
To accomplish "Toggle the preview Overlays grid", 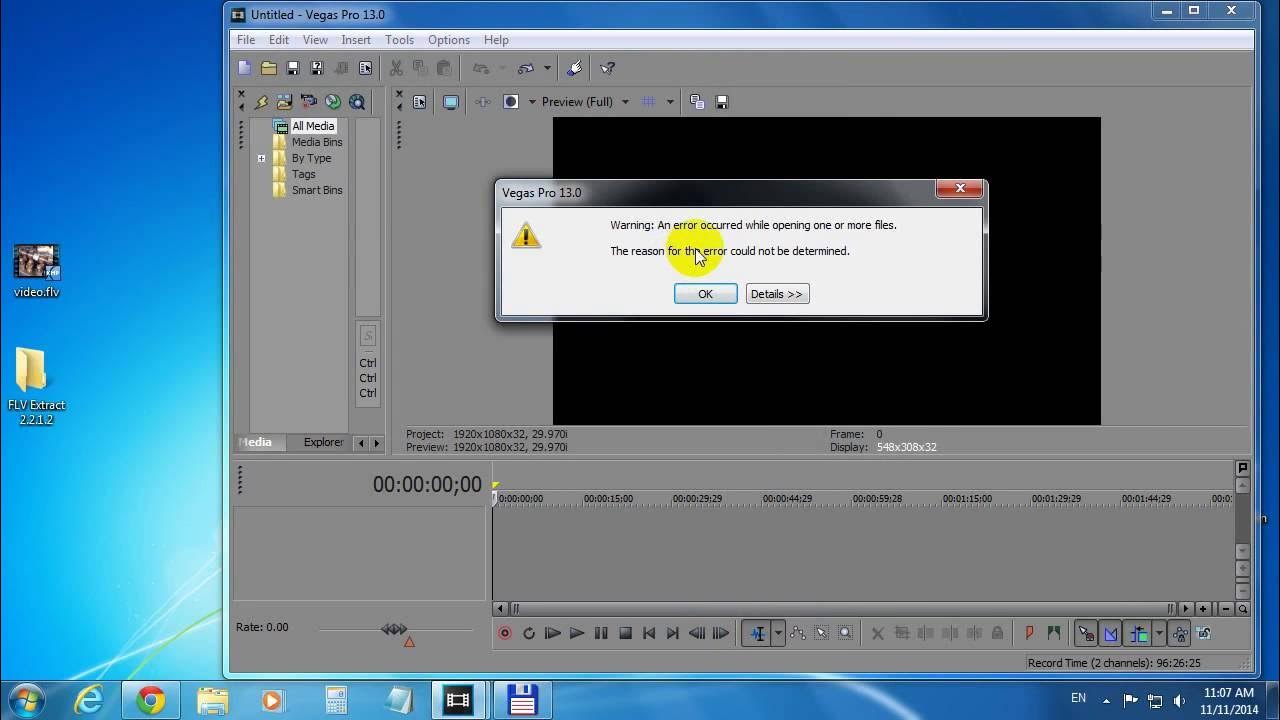I will click(648, 102).
